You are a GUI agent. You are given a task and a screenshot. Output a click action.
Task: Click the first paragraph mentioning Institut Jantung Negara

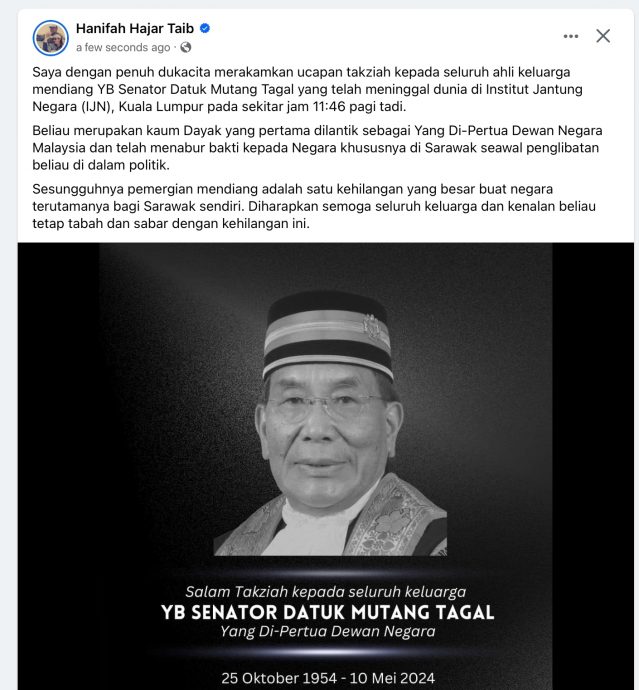coord(307,89)
